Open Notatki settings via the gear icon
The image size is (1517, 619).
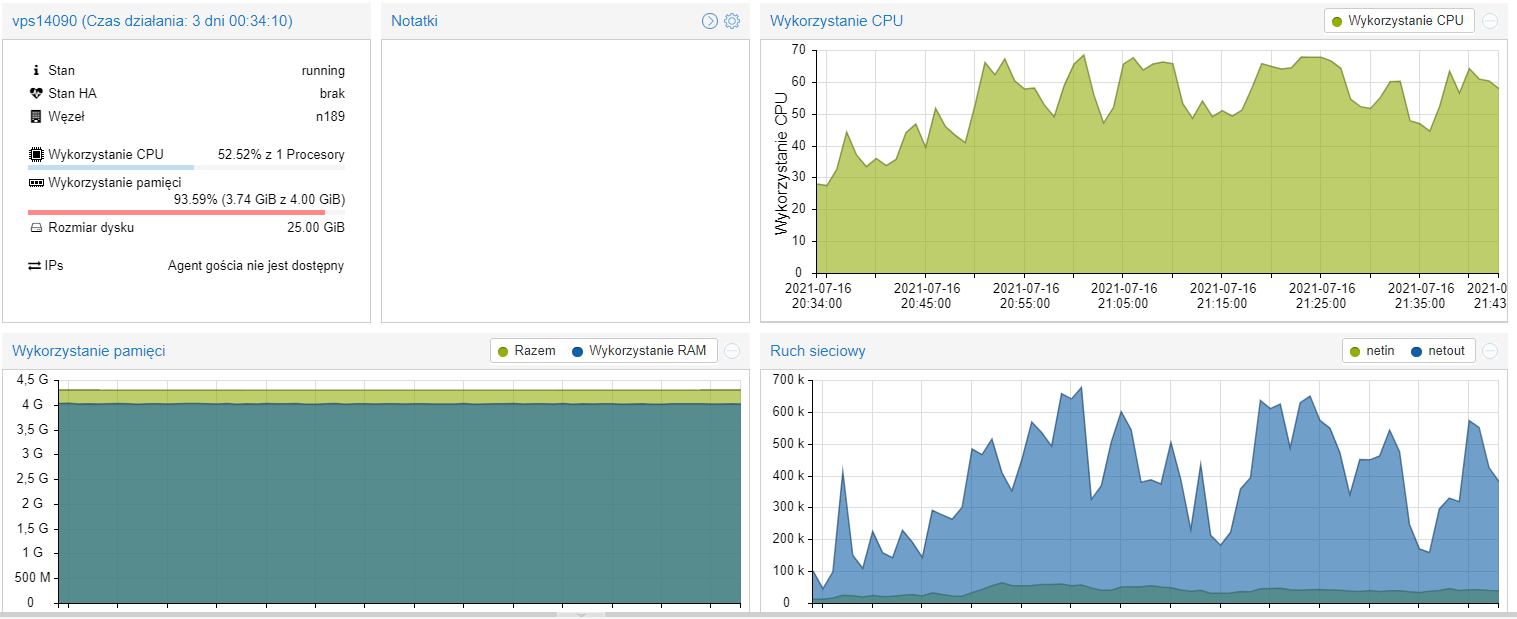click(732, 21)
